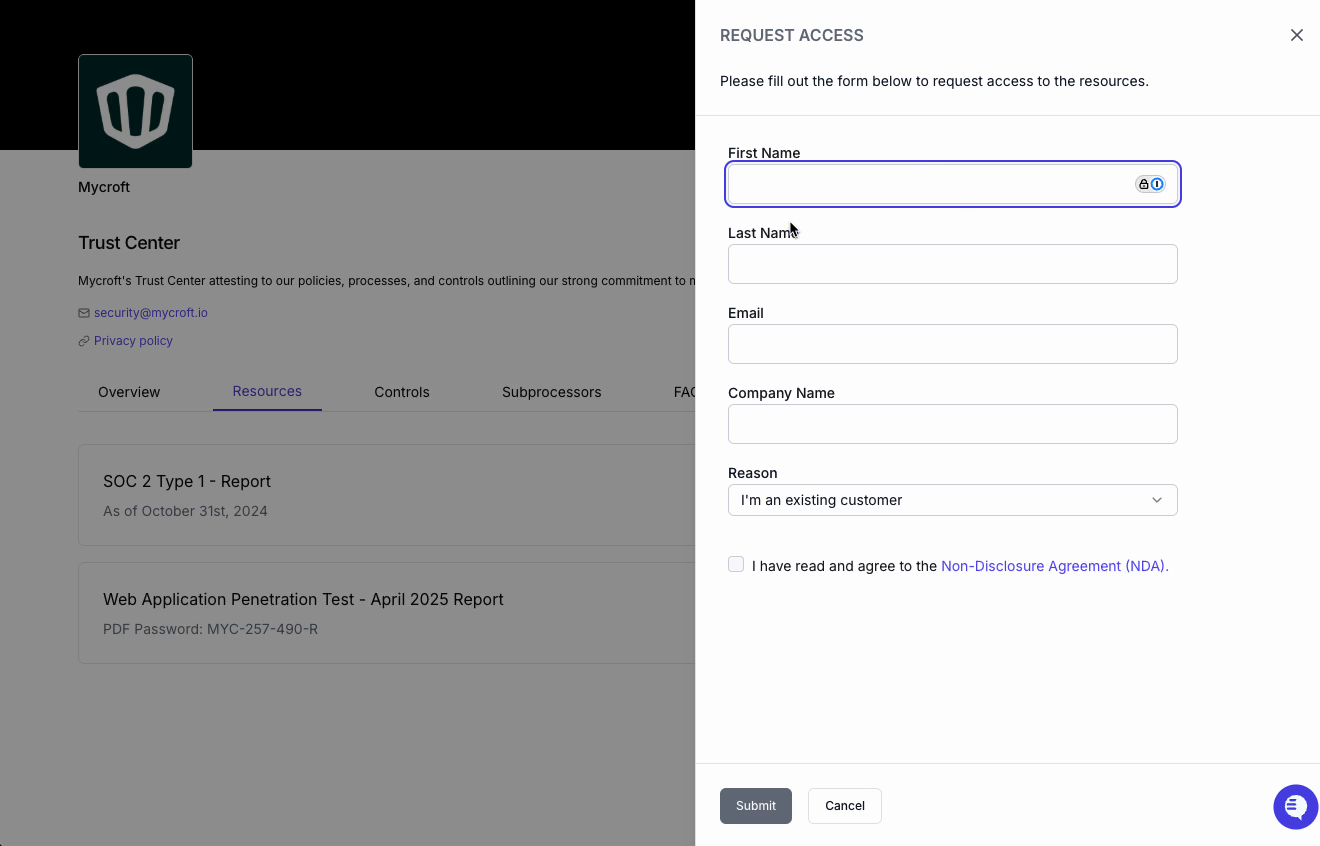Open the Non-Disclosure Agreement (NDA) link
This screenshot has height=846, width=1320.
pyautogui.click(x=1055, y=566)
